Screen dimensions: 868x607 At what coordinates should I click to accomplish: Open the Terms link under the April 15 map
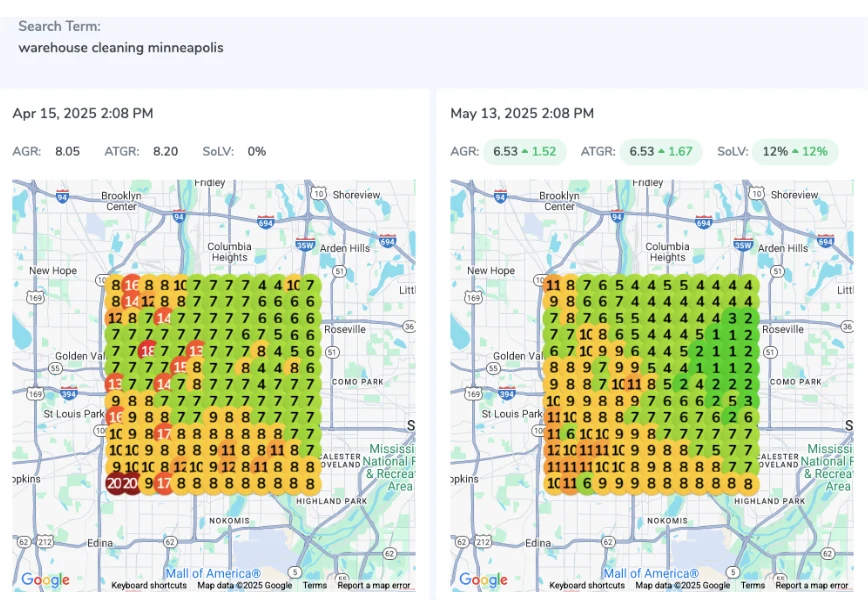point(315,586)
